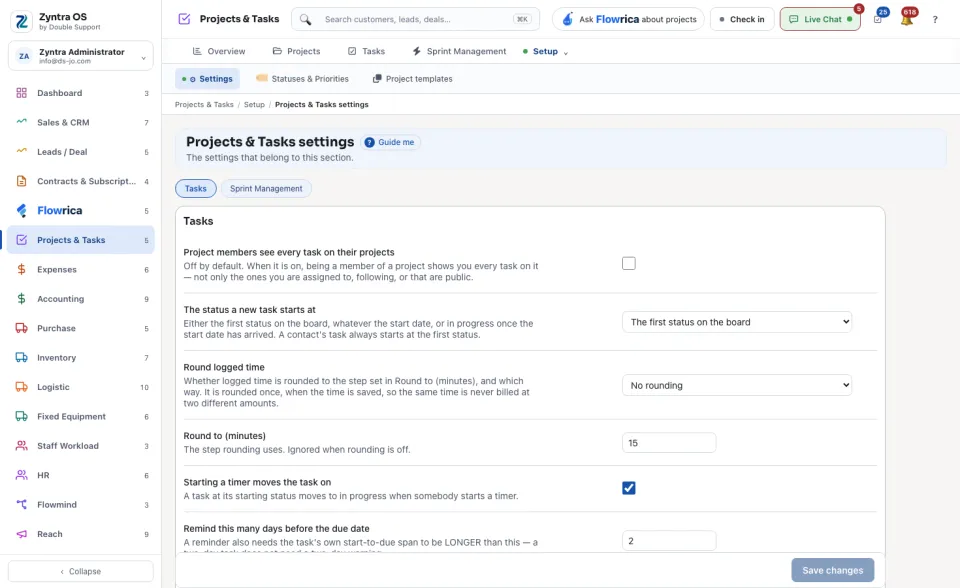Open Reach megaphone icon

21,533
